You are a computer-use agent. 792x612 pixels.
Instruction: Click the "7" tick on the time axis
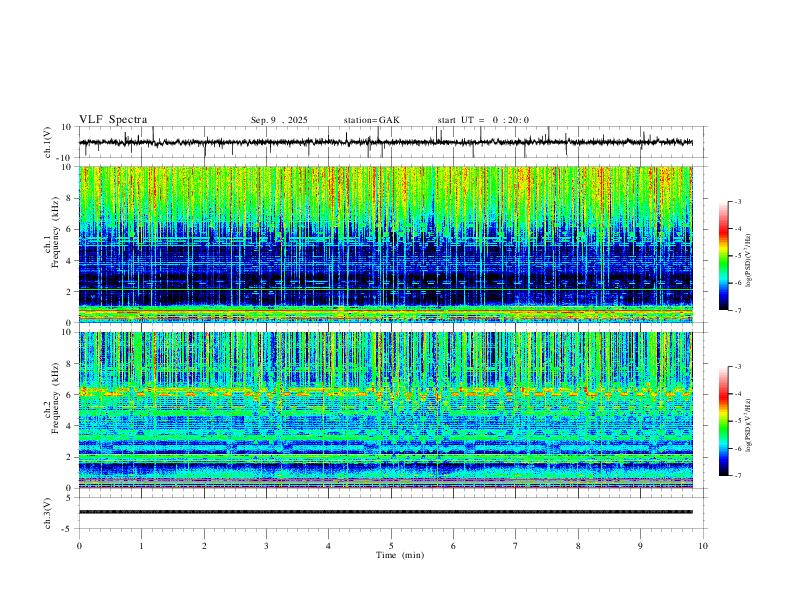click(516, 546)
